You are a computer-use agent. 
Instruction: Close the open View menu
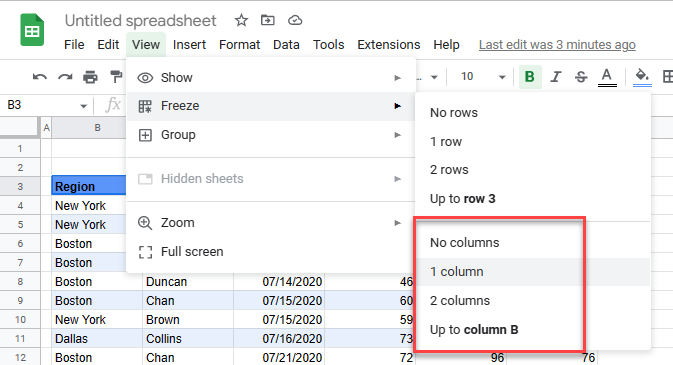pyautogui.click(x=146, y=45)
